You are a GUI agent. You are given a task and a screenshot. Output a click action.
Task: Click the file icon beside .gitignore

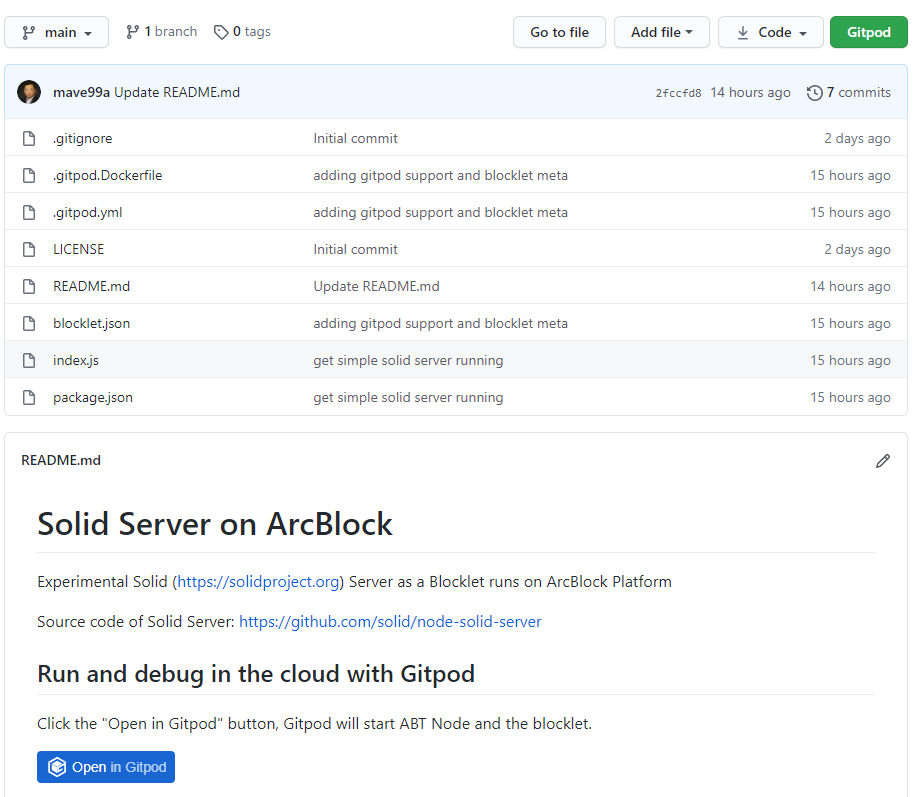(x=29, y=138)
